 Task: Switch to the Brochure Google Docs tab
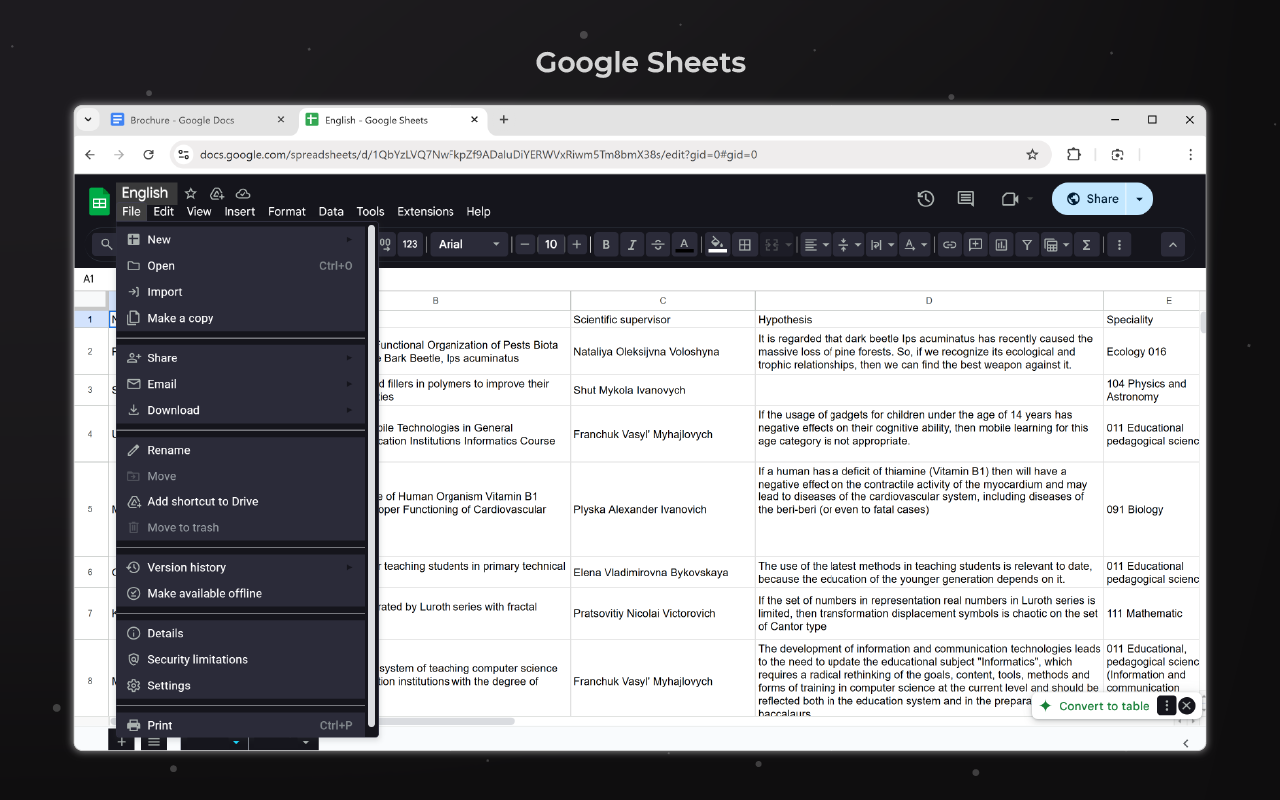click(x=188, y=119)
